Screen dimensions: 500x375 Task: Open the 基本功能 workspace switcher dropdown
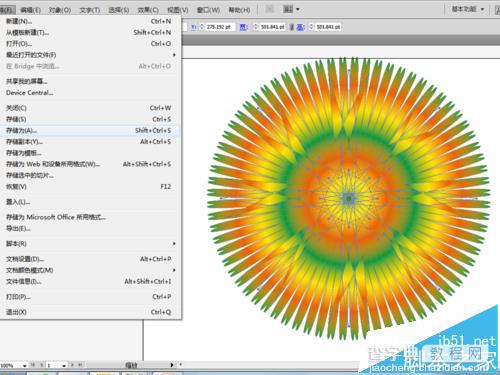coord(468,9)
